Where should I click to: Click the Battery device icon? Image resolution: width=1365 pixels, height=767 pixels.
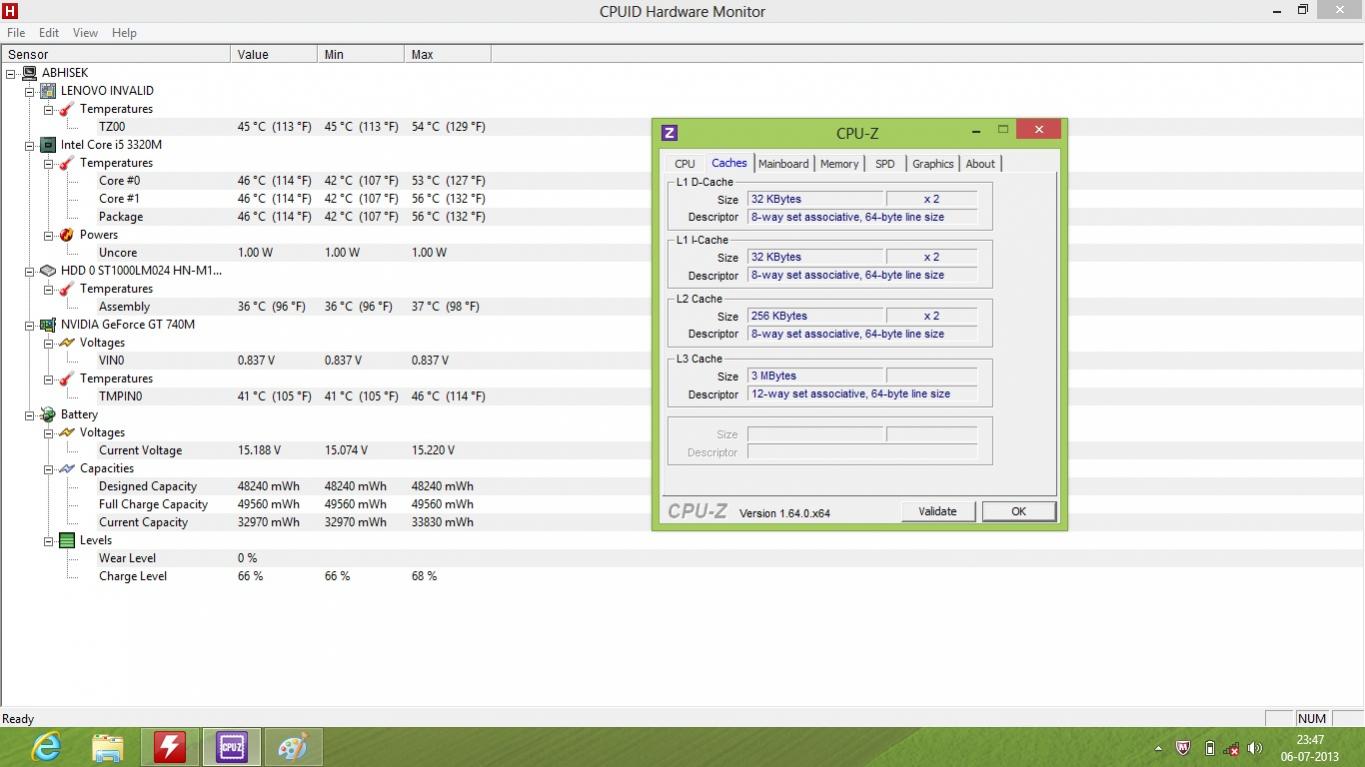click(48, 415)
